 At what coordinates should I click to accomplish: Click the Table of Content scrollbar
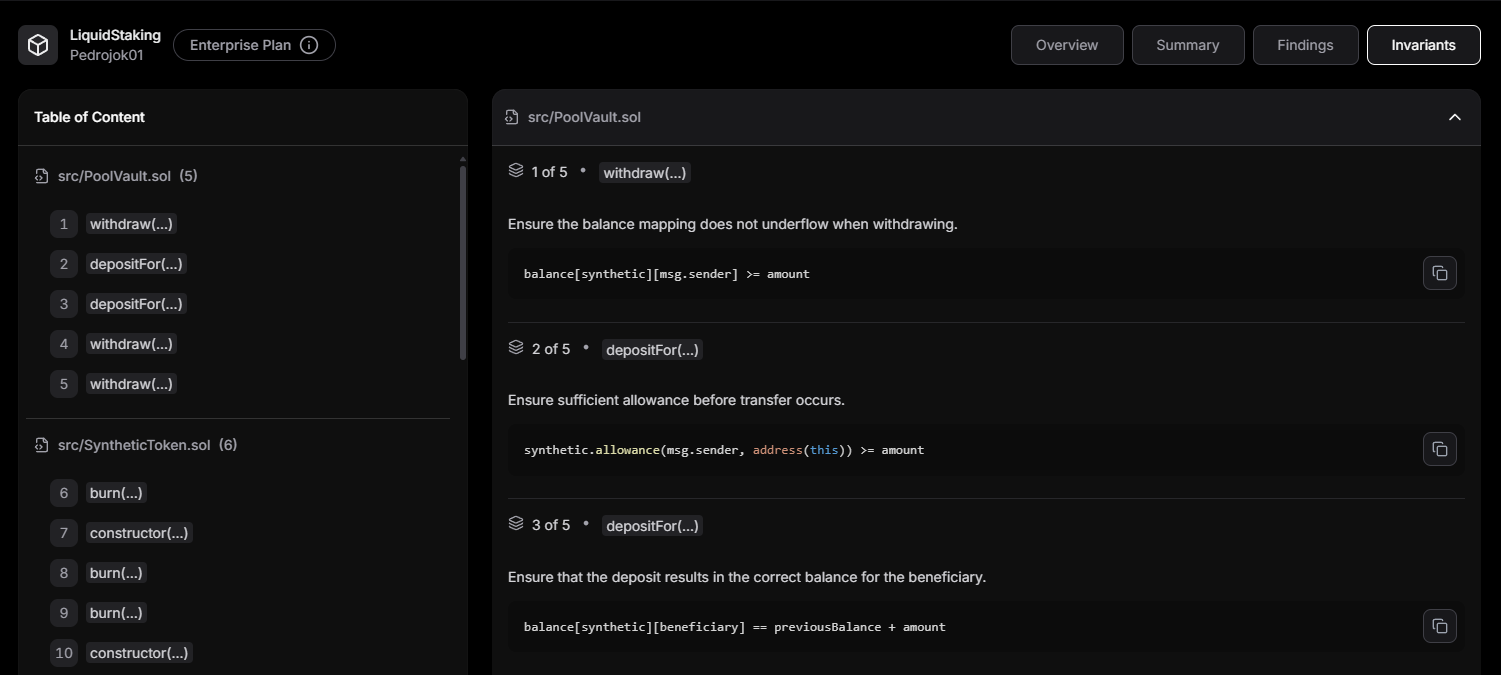tap(462, 262)
